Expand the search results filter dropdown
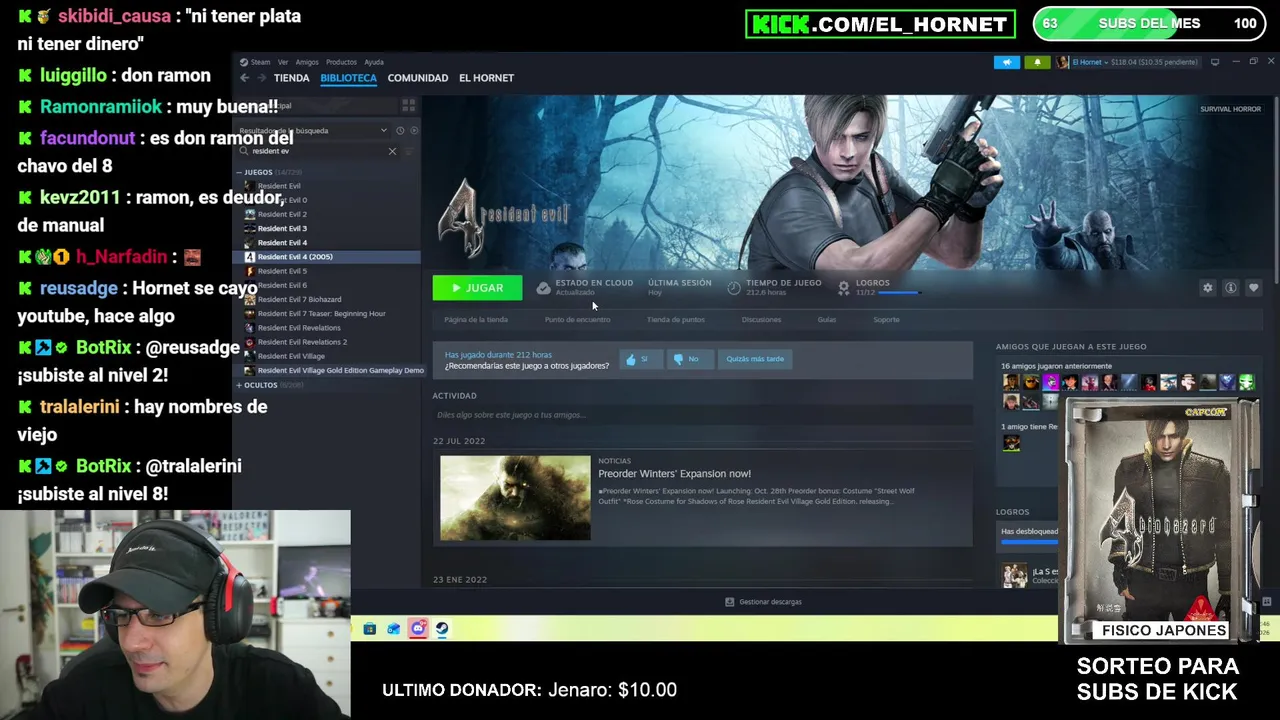This screenshot has width=1280, height=720. pos(383,131)
